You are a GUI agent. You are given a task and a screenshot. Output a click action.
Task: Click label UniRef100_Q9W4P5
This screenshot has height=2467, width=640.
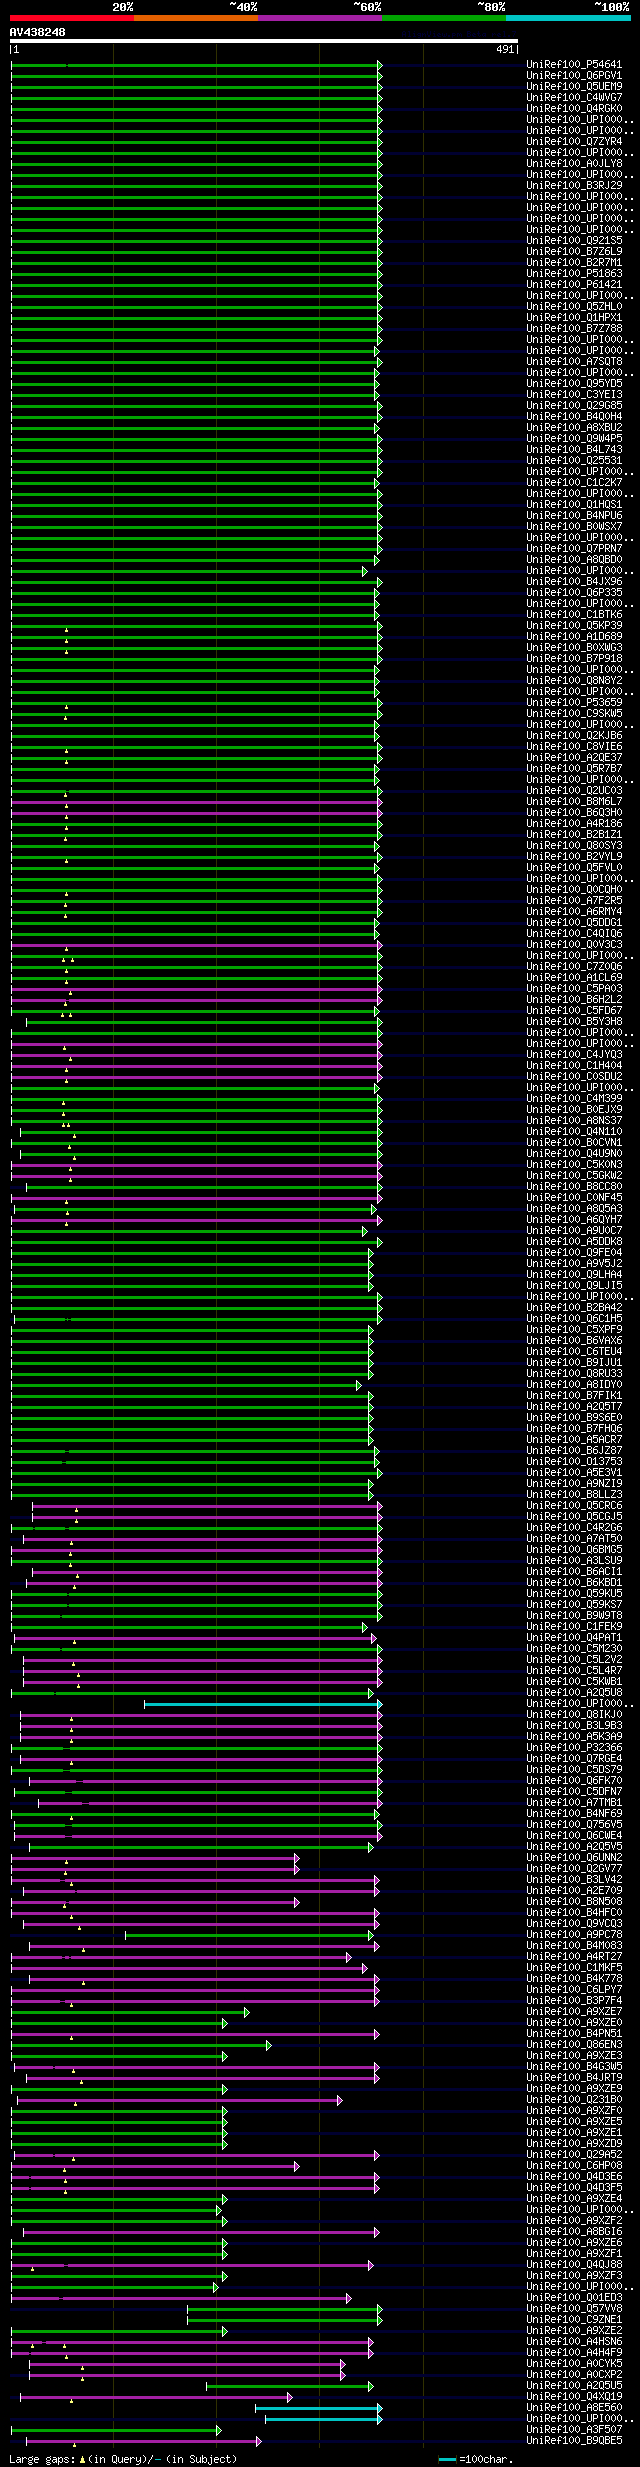pyautogui.click(x=574, y=438)
